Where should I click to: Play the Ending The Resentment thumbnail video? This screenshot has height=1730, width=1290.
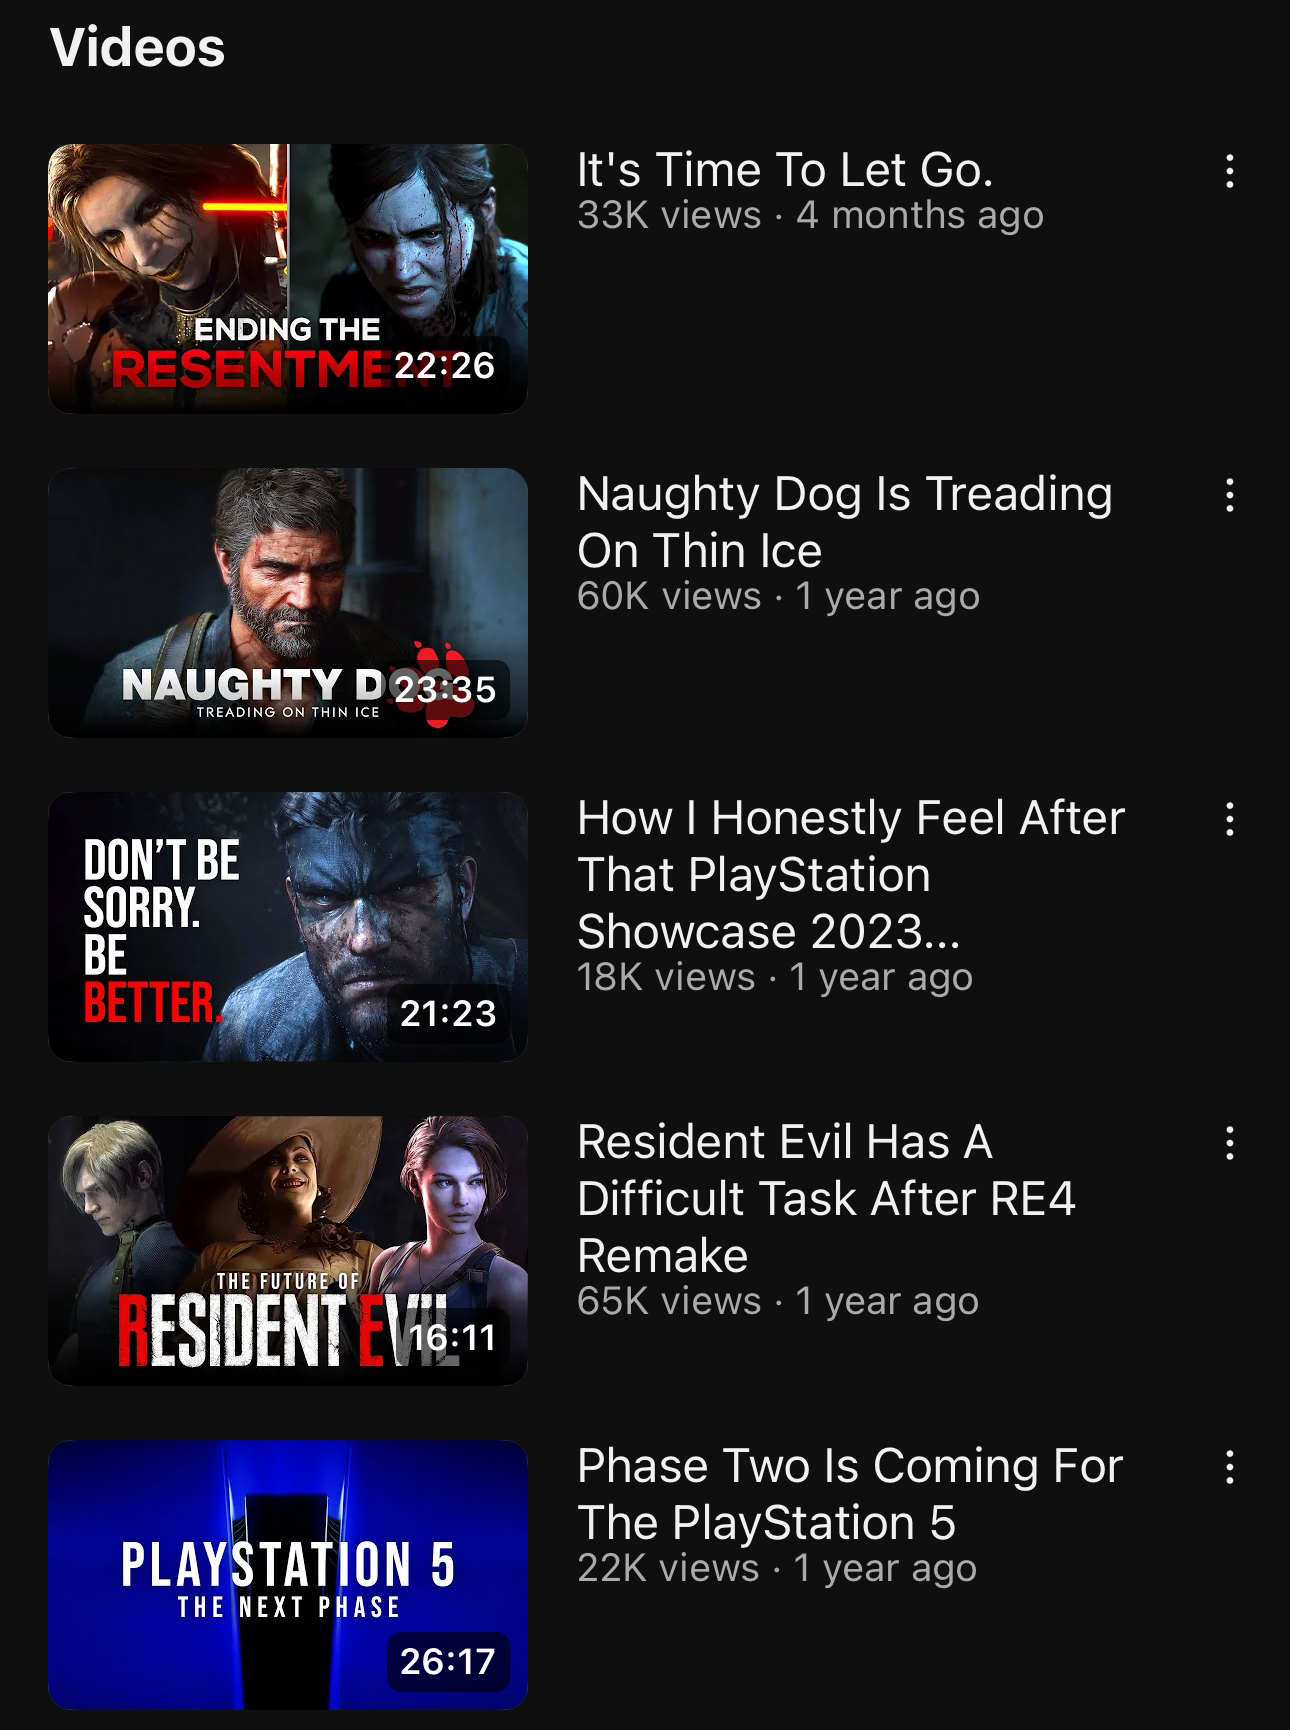coord(288,279)
